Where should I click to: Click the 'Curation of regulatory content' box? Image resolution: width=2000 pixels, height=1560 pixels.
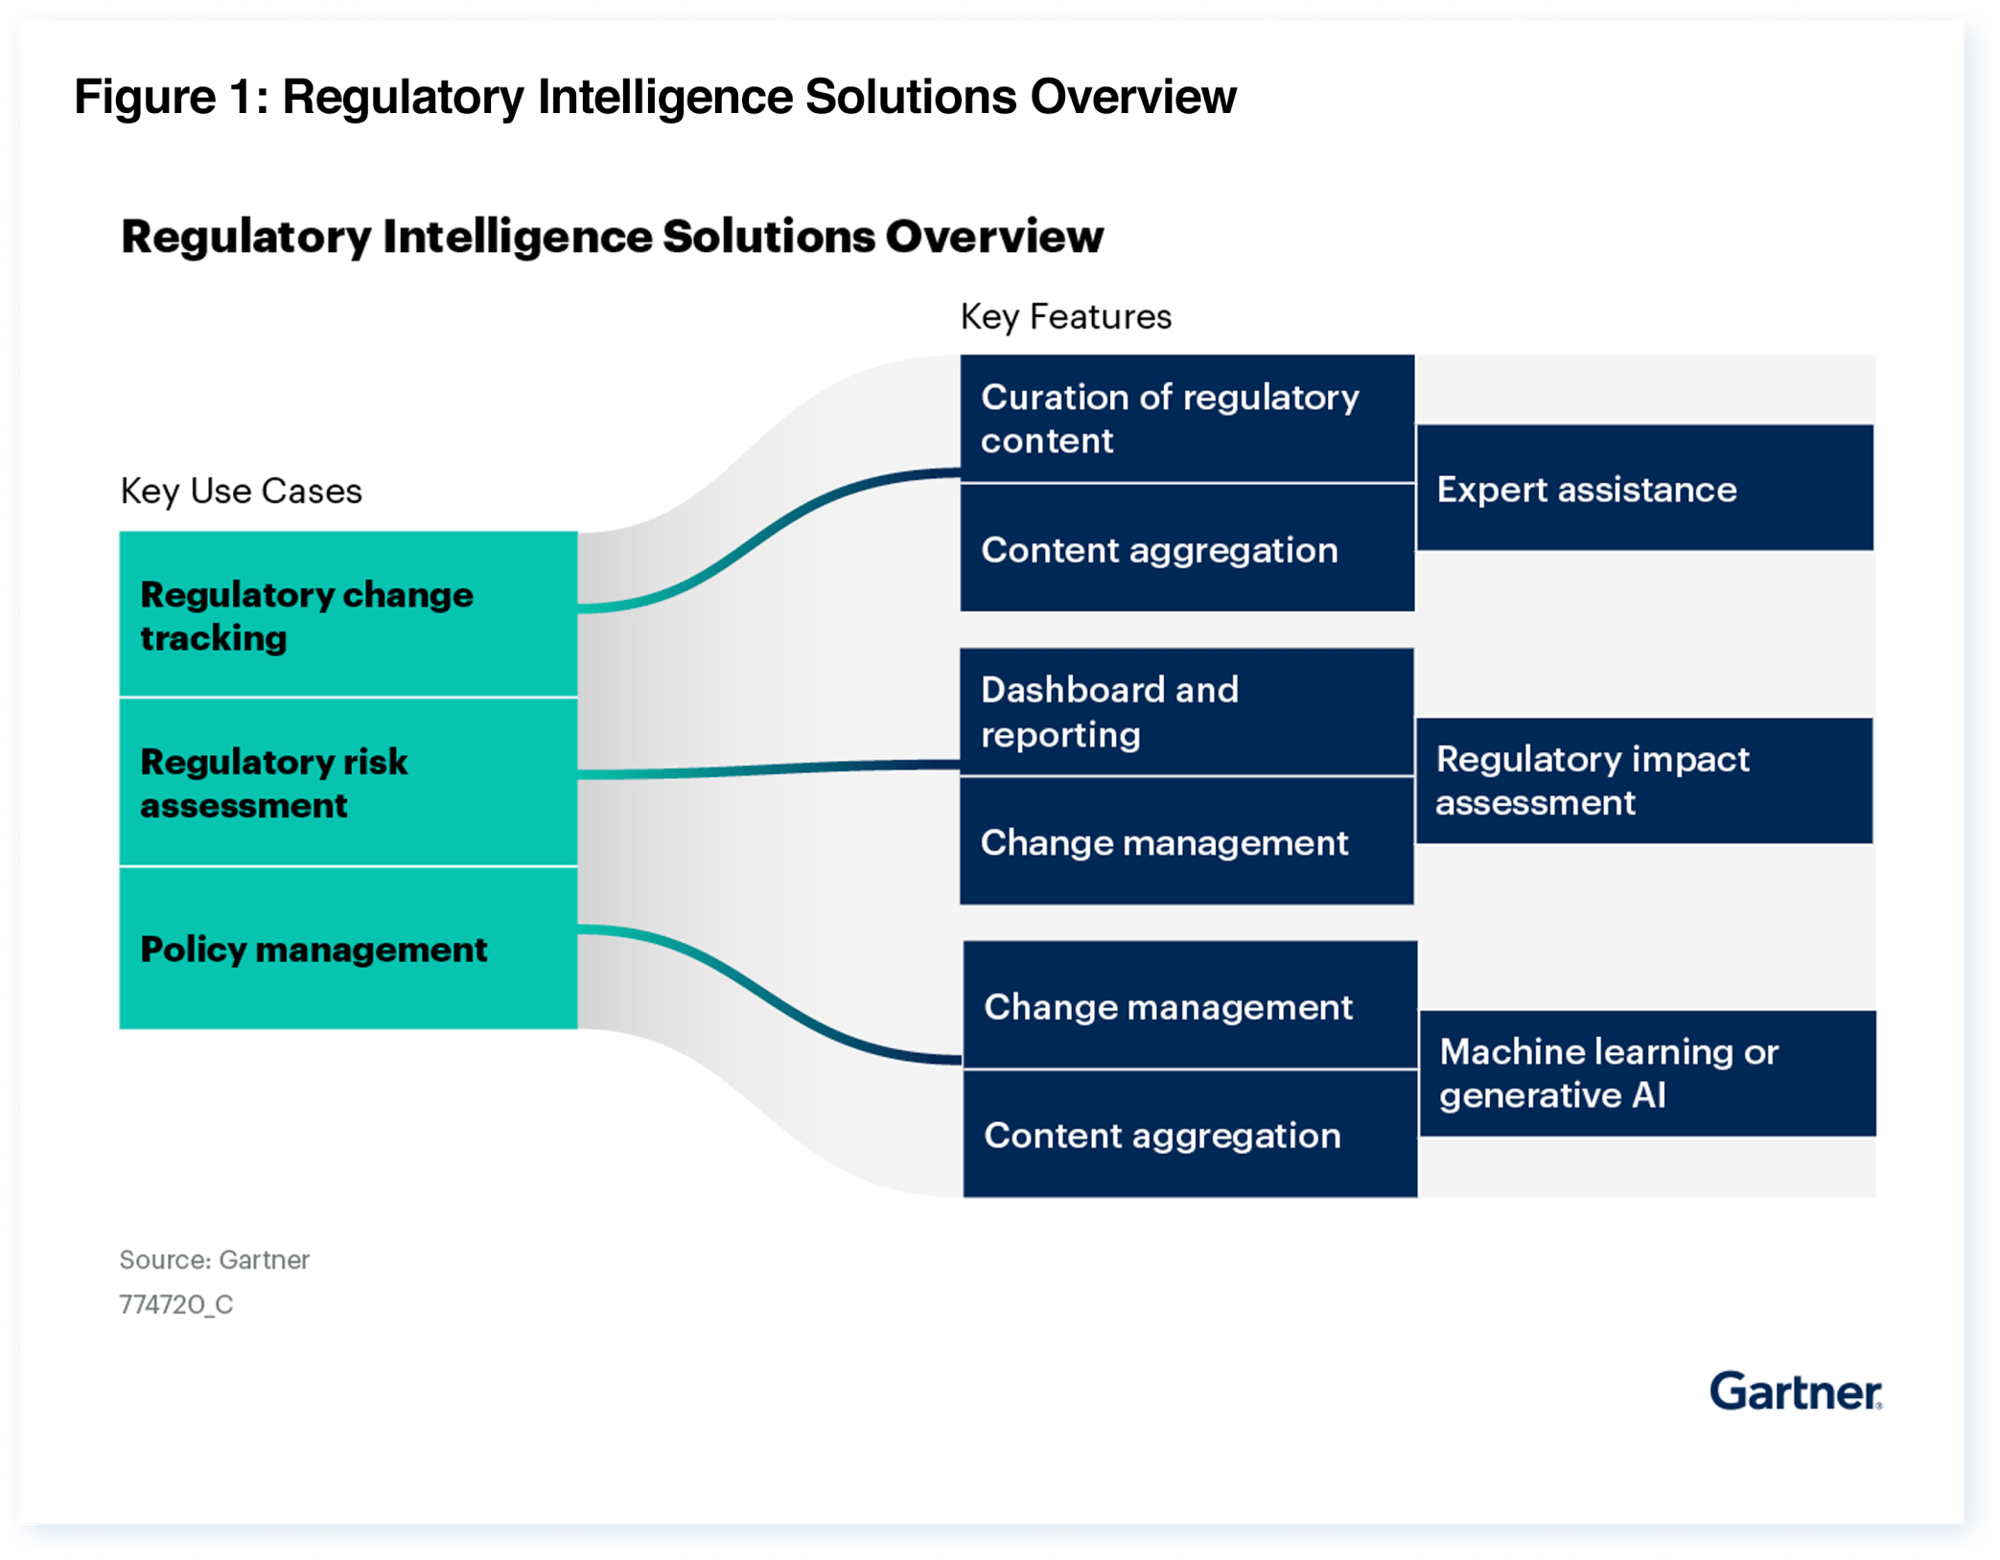point(1187,418)
